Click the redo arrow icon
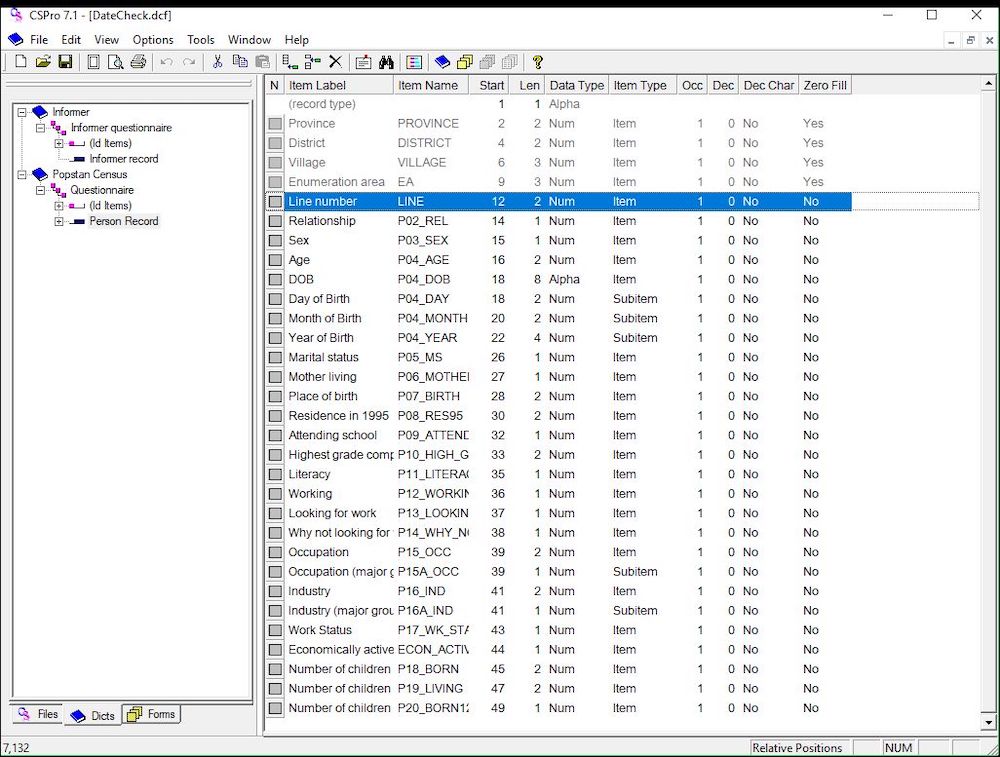The width and height of the screenshot is (1000, 757). tap(189, 62)
